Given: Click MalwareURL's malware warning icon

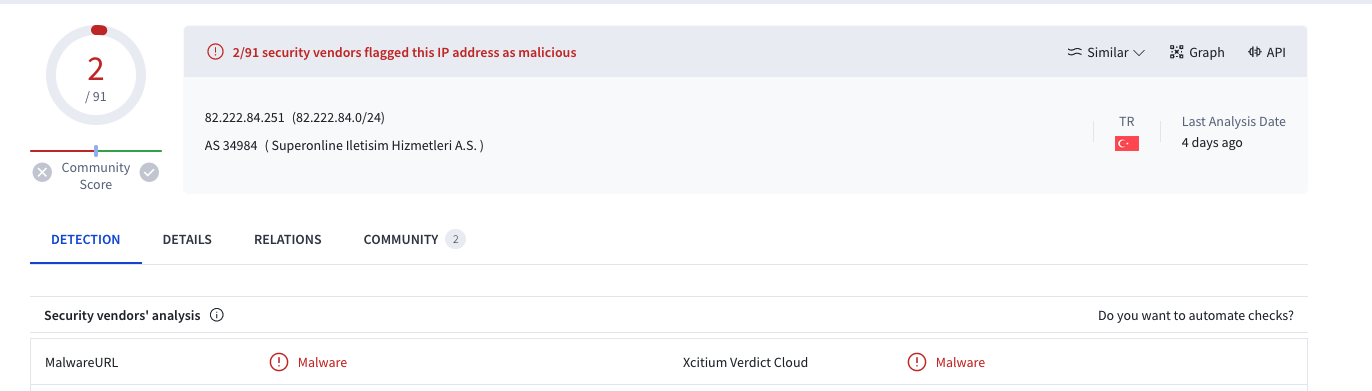Looking at the screenshot, I should tap(279, 362).
